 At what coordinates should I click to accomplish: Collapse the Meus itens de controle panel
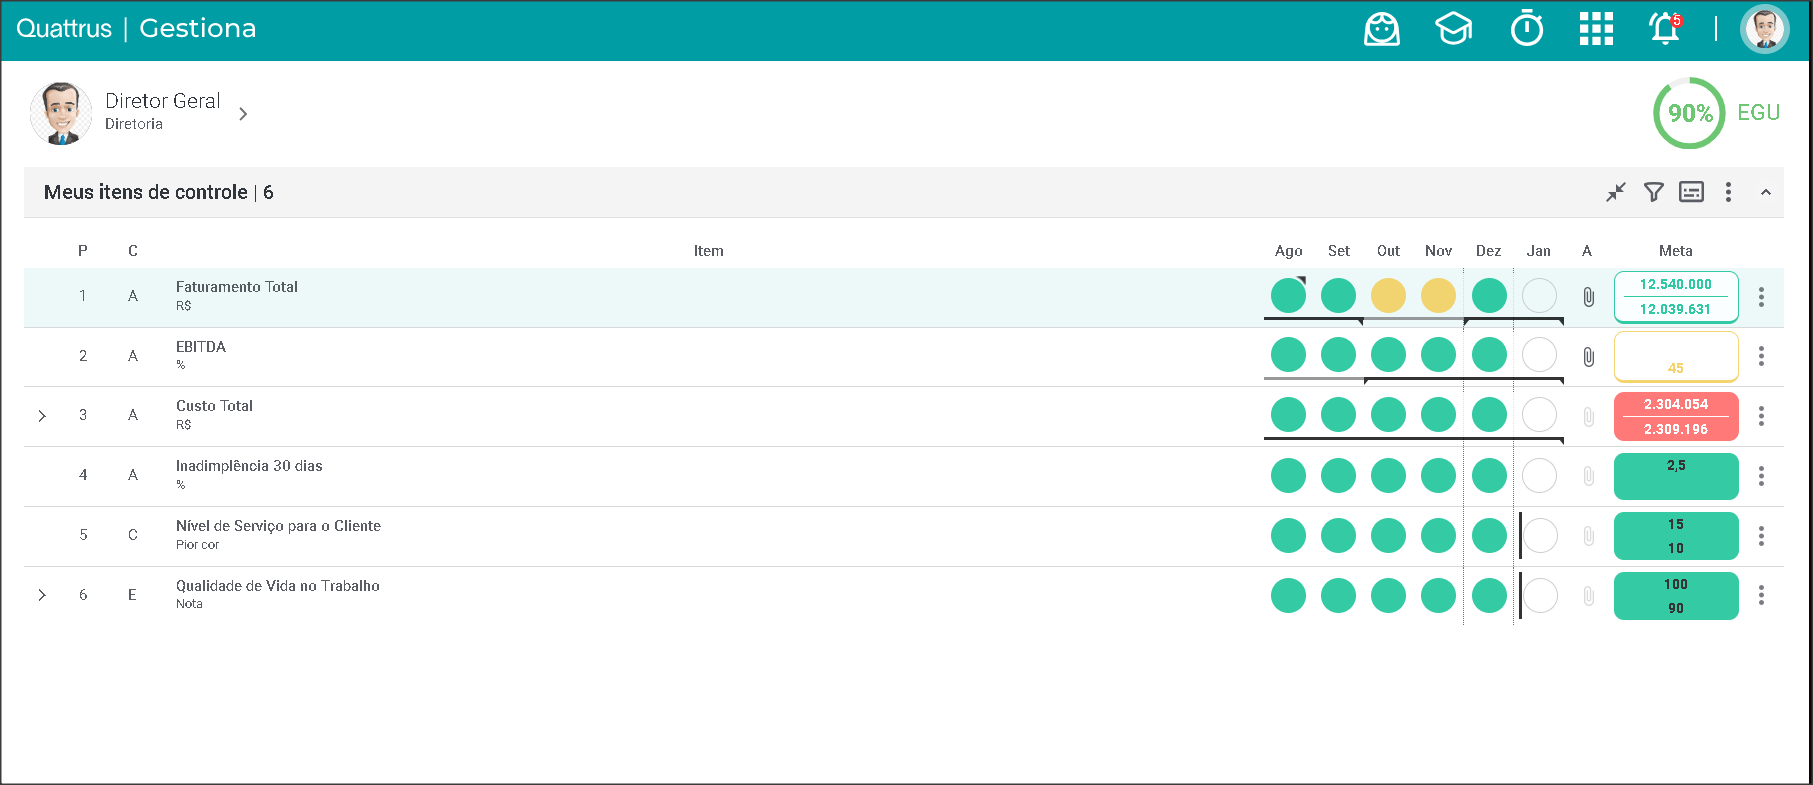pos(1766,192)
